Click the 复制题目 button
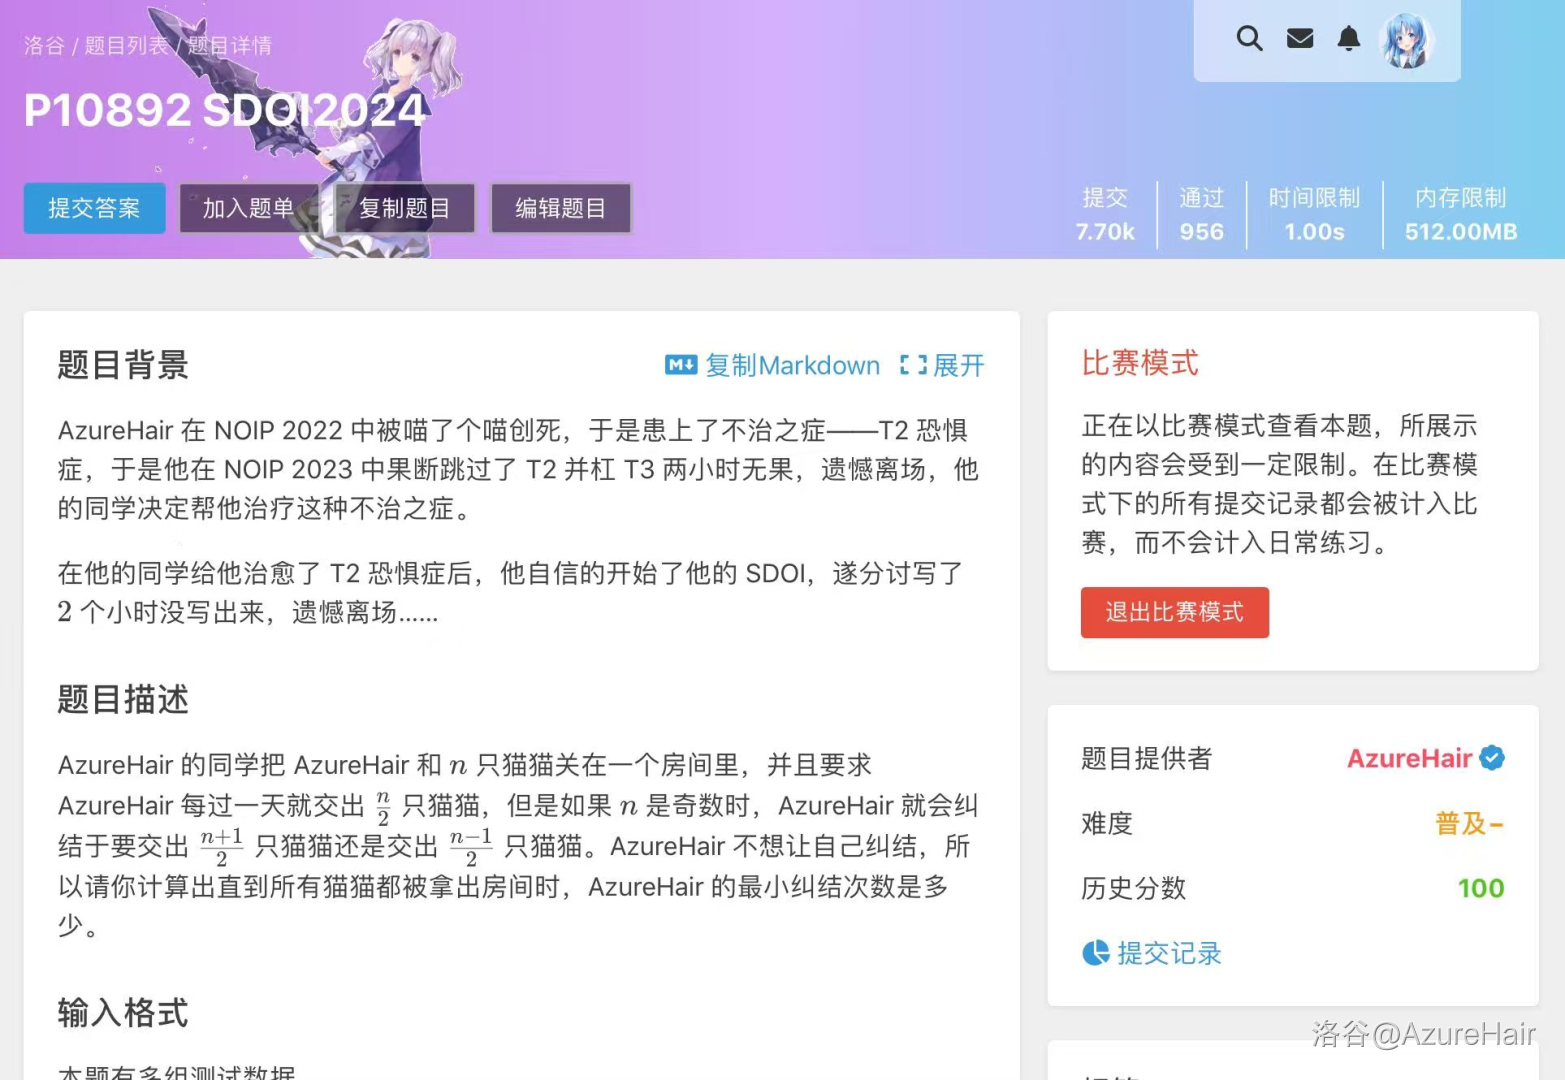 [404, 208]
